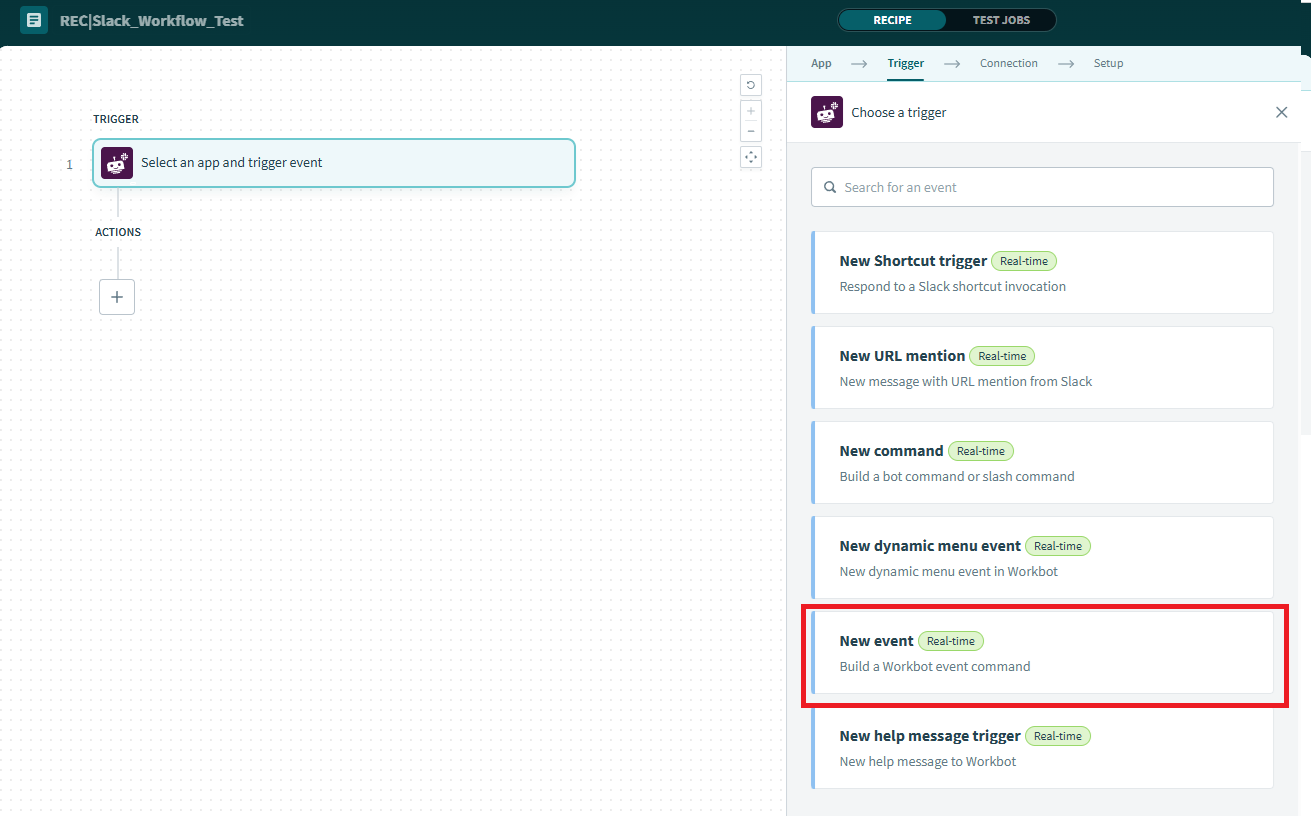Reset canvas view with the undo icon
Viewport: 1311px width, 816px height.
coord(751,85)
